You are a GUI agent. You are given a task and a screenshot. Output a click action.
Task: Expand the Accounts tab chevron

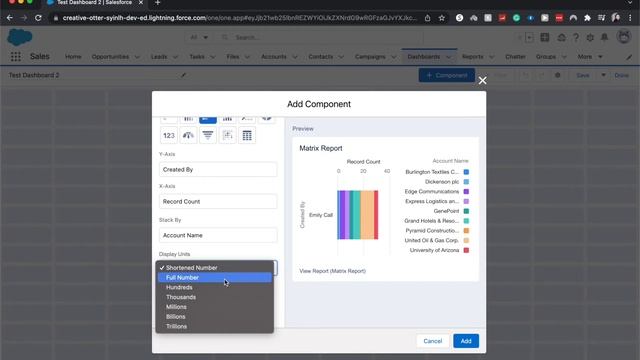(x=295, y=57)
